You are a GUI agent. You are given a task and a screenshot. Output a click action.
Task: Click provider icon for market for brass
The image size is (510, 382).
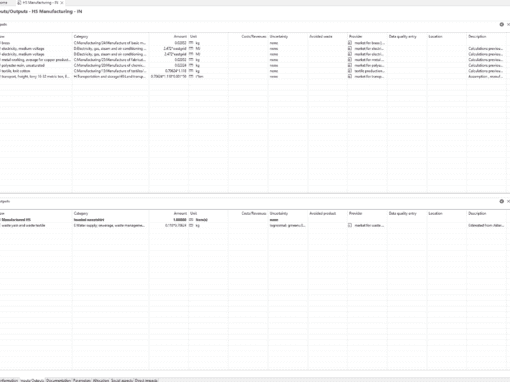point(350,43)
